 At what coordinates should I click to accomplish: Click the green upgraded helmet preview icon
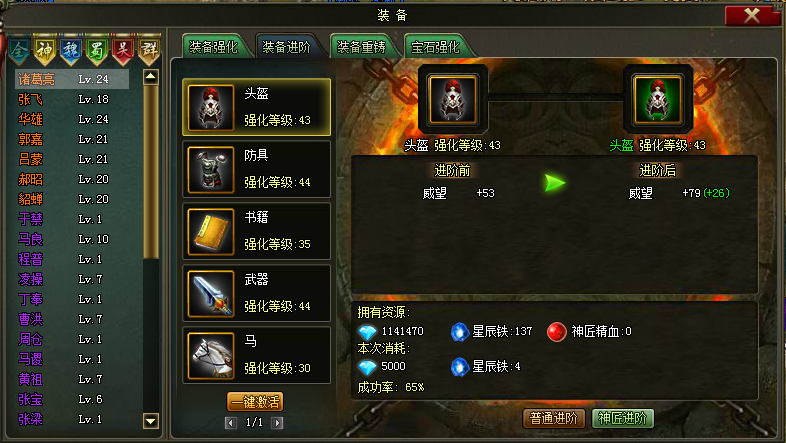click(658, 99)
